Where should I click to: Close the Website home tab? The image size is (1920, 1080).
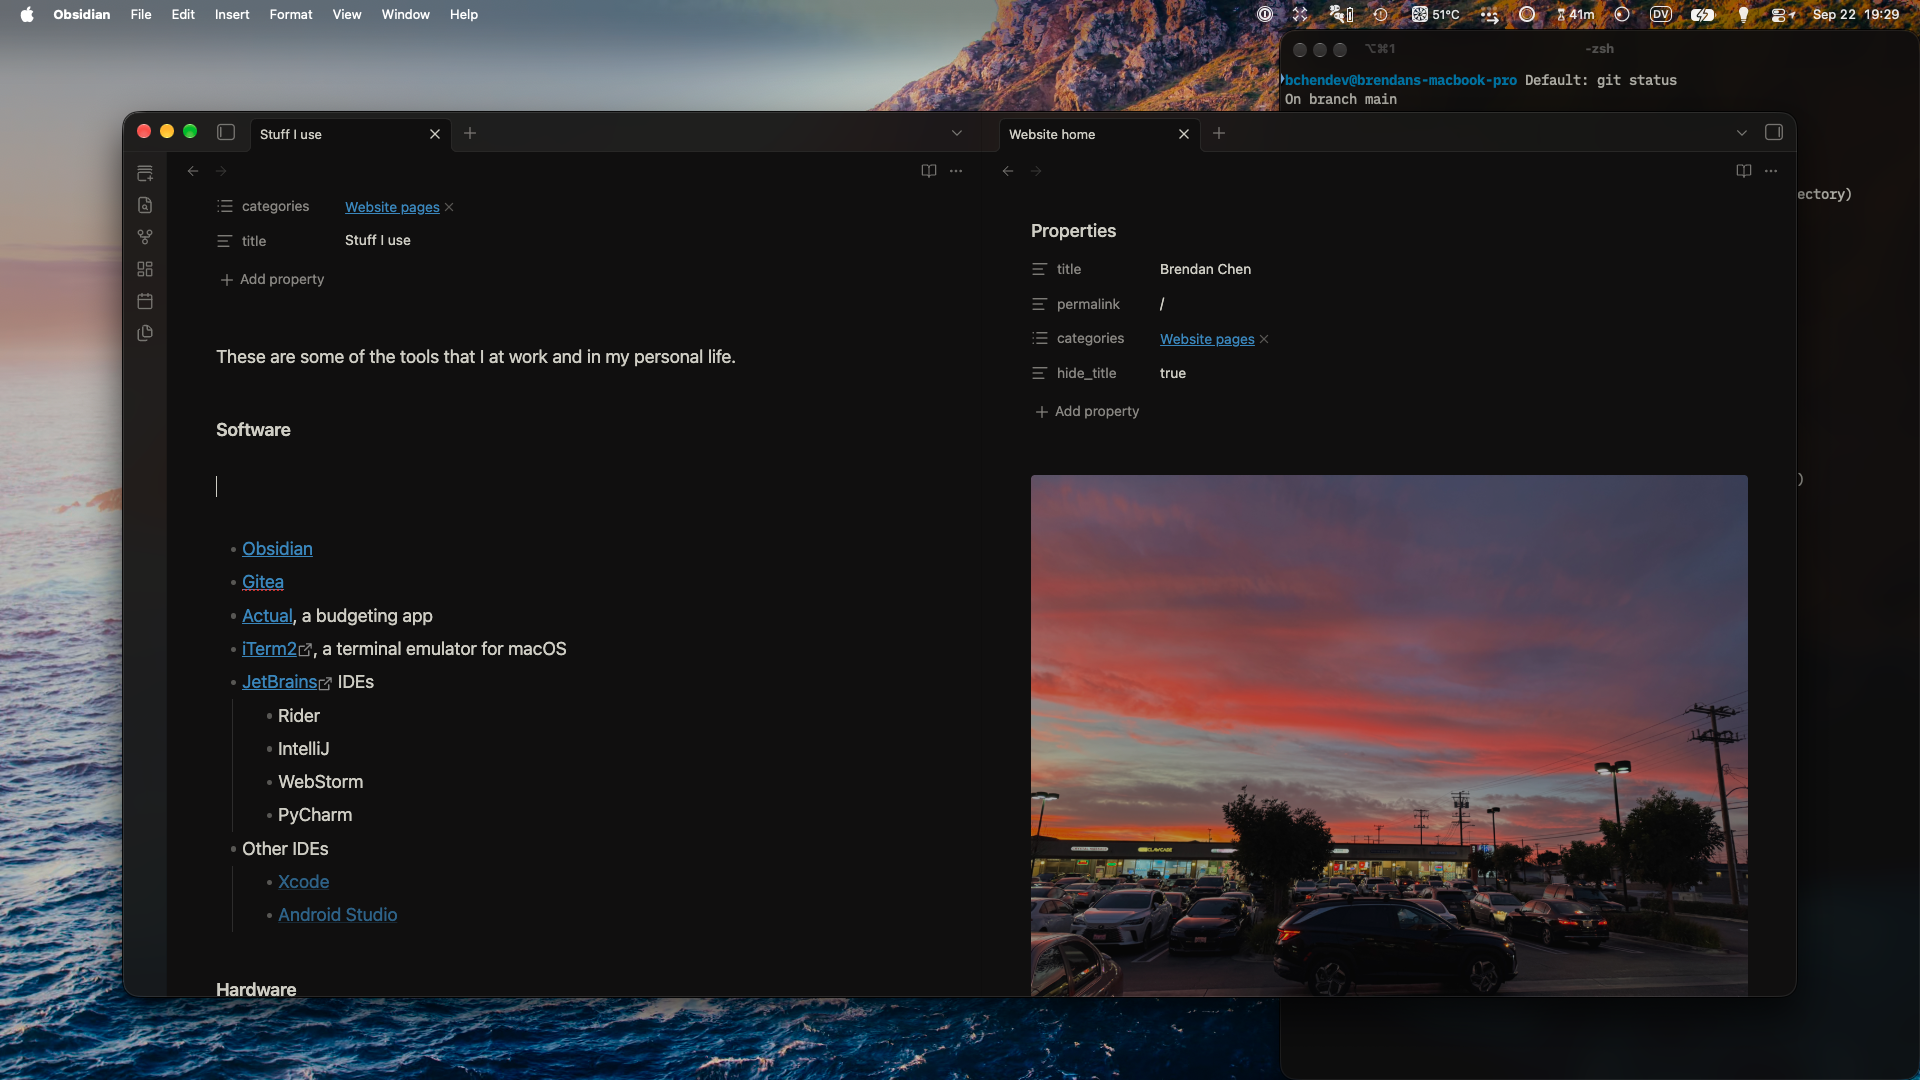click(x=1184, y=134)
